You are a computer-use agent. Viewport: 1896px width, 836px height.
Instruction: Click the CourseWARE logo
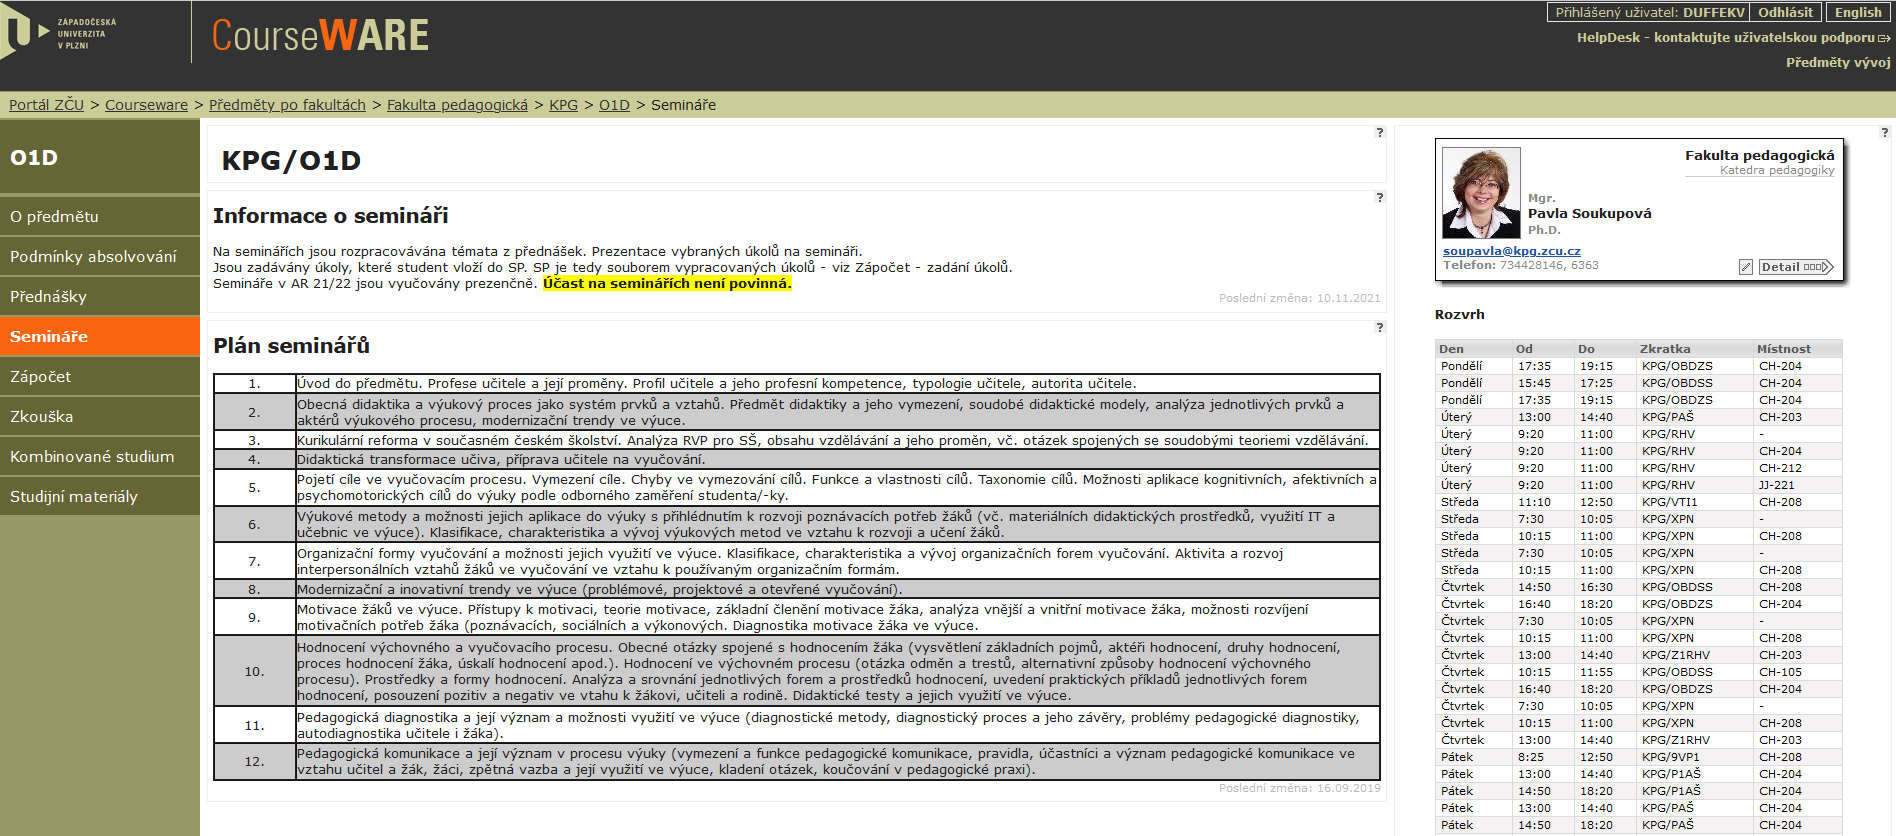[x=320, y=36]
